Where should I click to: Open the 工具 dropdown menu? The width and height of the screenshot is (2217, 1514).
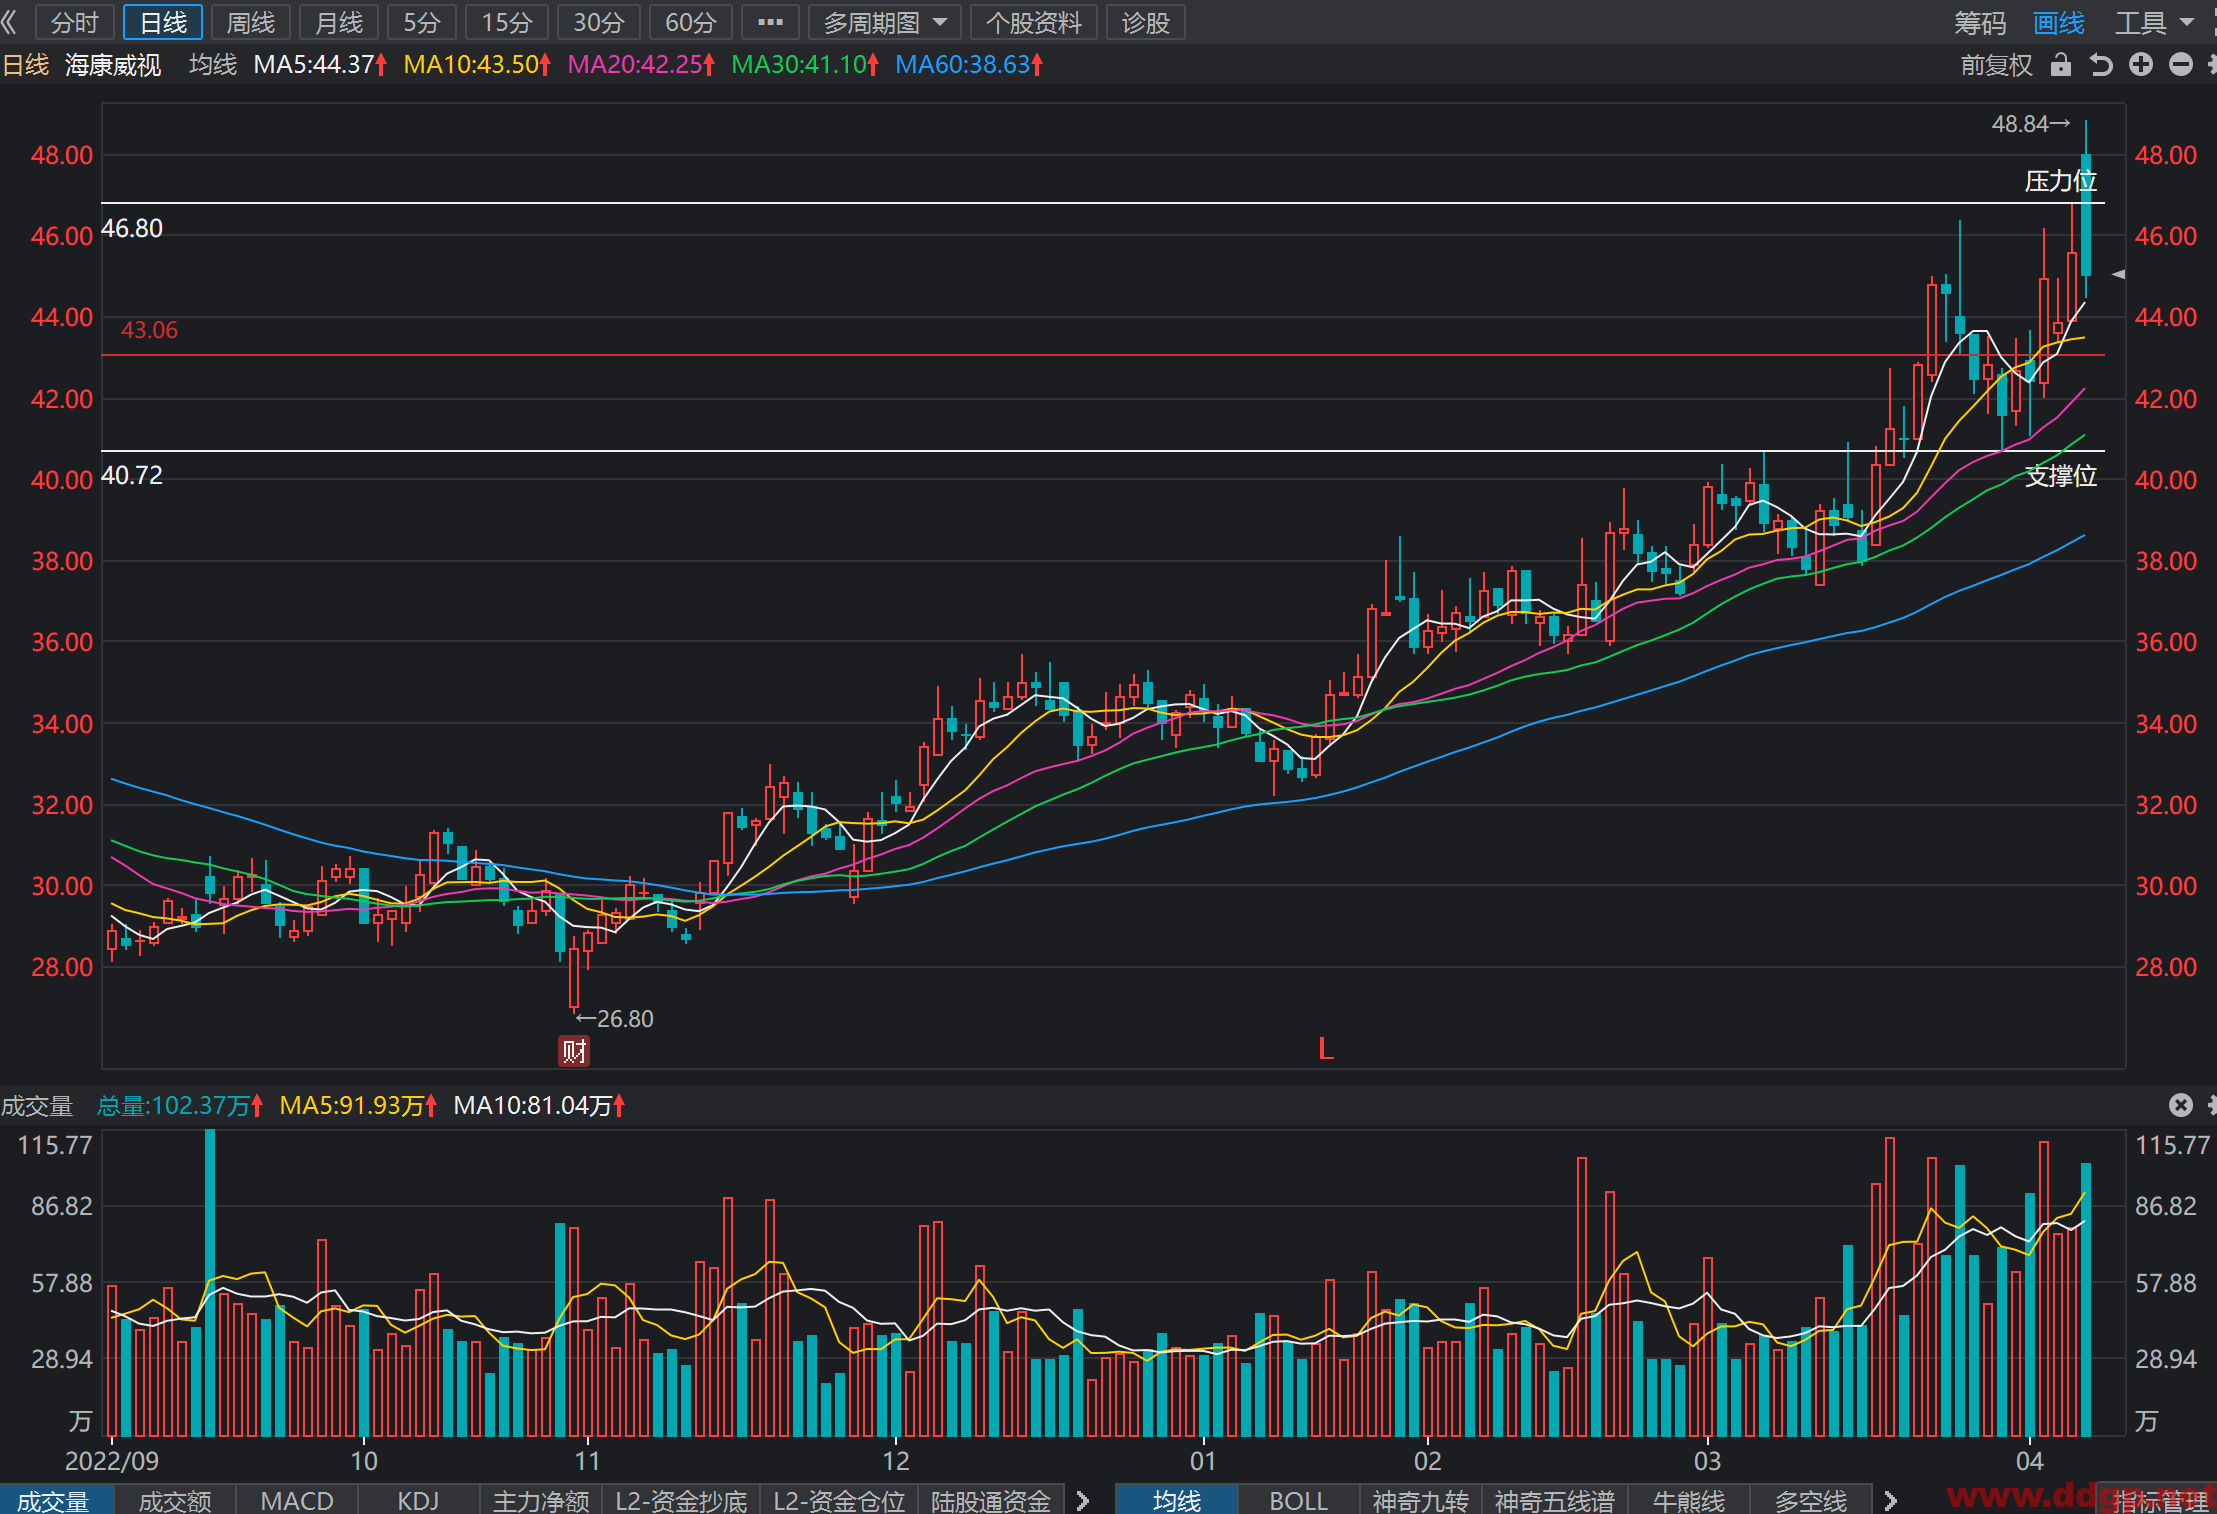[2154, 22]
